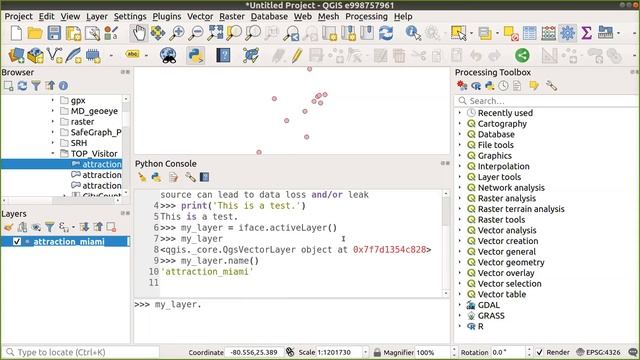640x360 pixels.
Task: Expand the Vector geometry group
Action: [x=460, y=262]
